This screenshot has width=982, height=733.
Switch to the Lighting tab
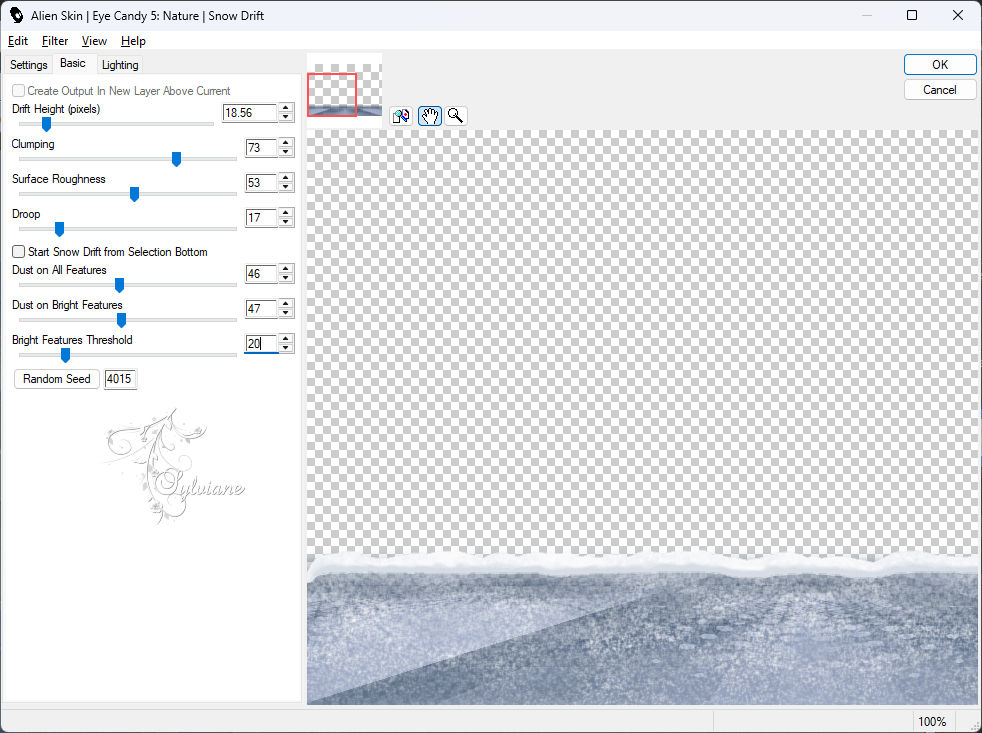tap(120, 65)
